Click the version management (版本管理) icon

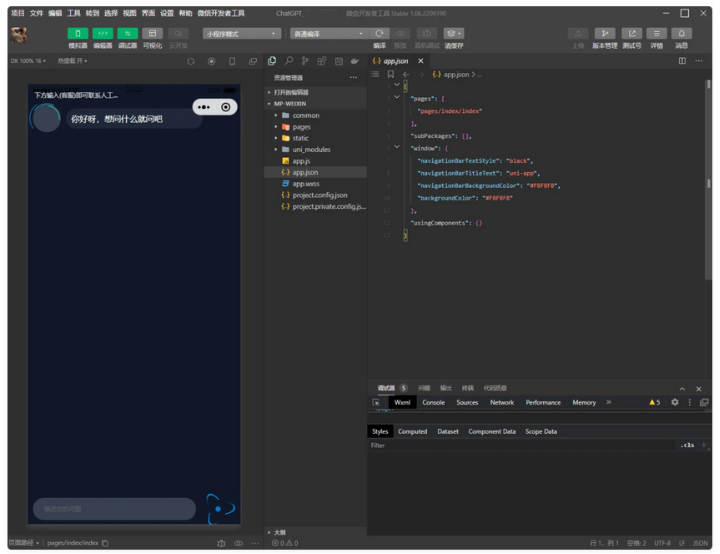click(604, 34)
